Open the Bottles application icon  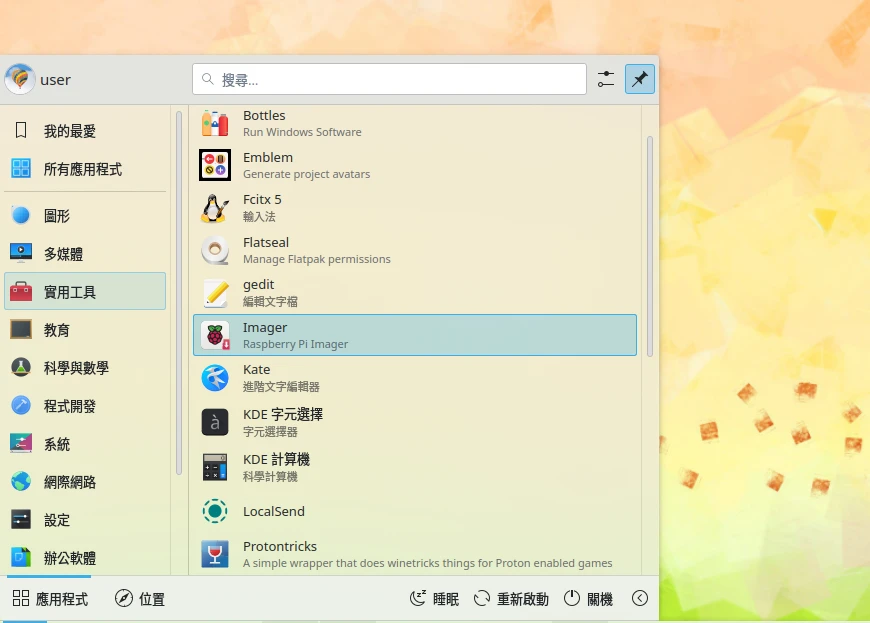215,123
